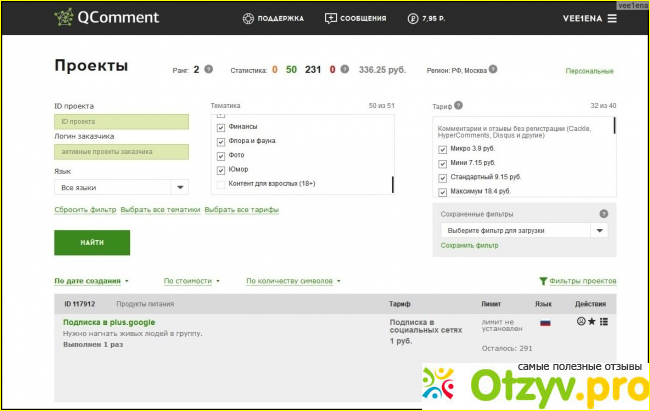
Task: Star the plus.google subscription project
Action: tap(593, 321)
